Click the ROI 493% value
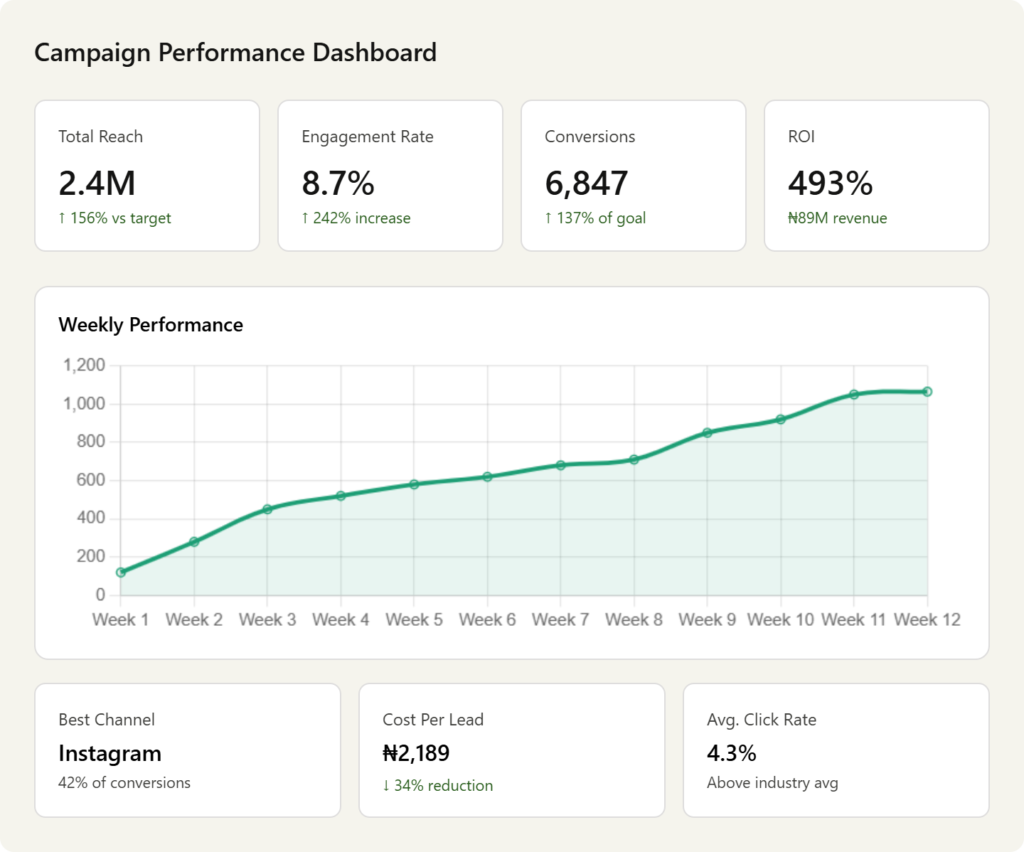The width and height of the screenshot is (1024, 852). click(x=830, y=184)
